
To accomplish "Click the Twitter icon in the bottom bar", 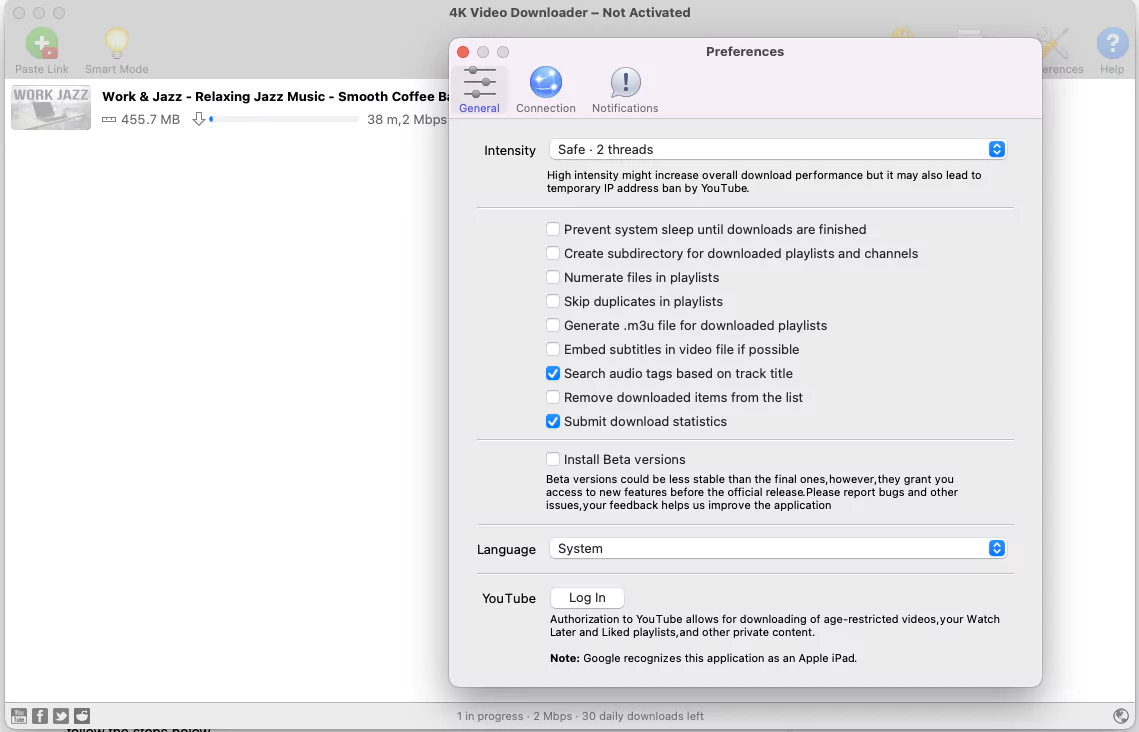I will click(x=60, y=715).
